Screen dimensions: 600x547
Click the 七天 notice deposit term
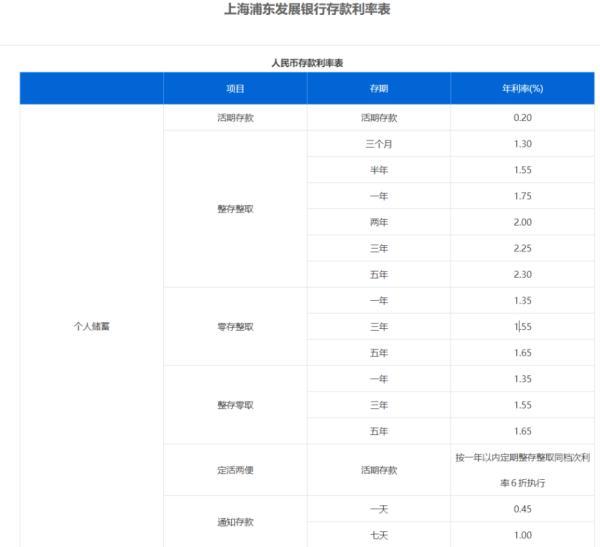tap(378, 535)
